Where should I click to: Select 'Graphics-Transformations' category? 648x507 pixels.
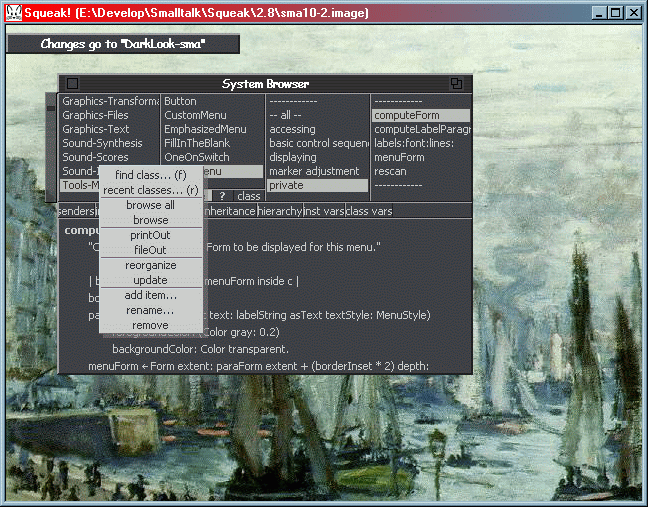[110, 101]
